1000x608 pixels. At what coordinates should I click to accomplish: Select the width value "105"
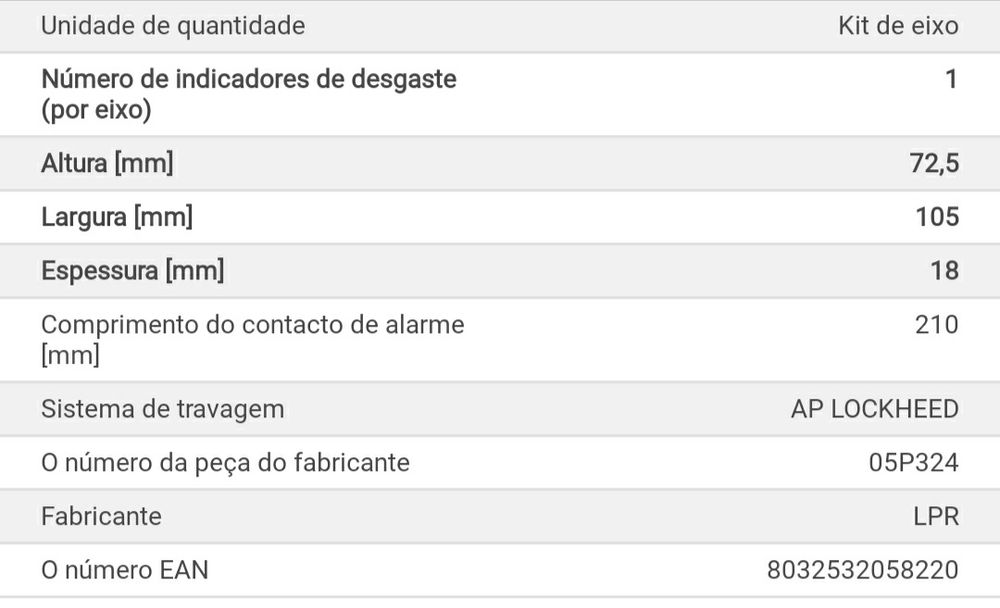(937, 217)
